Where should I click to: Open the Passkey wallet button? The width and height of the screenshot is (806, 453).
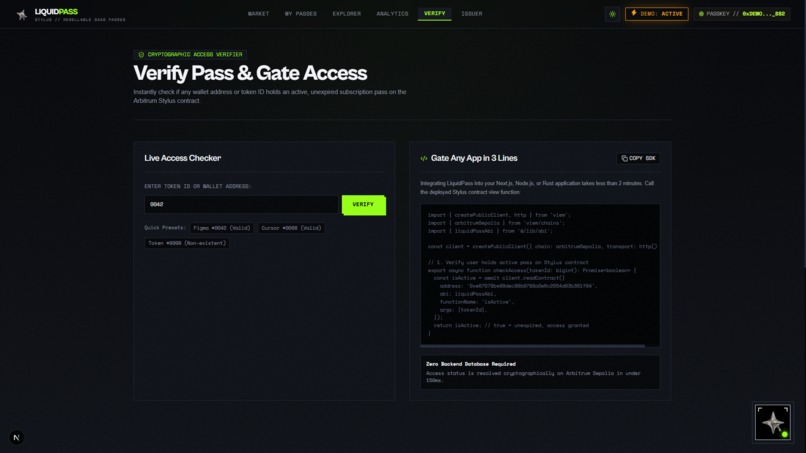[741, 14]
